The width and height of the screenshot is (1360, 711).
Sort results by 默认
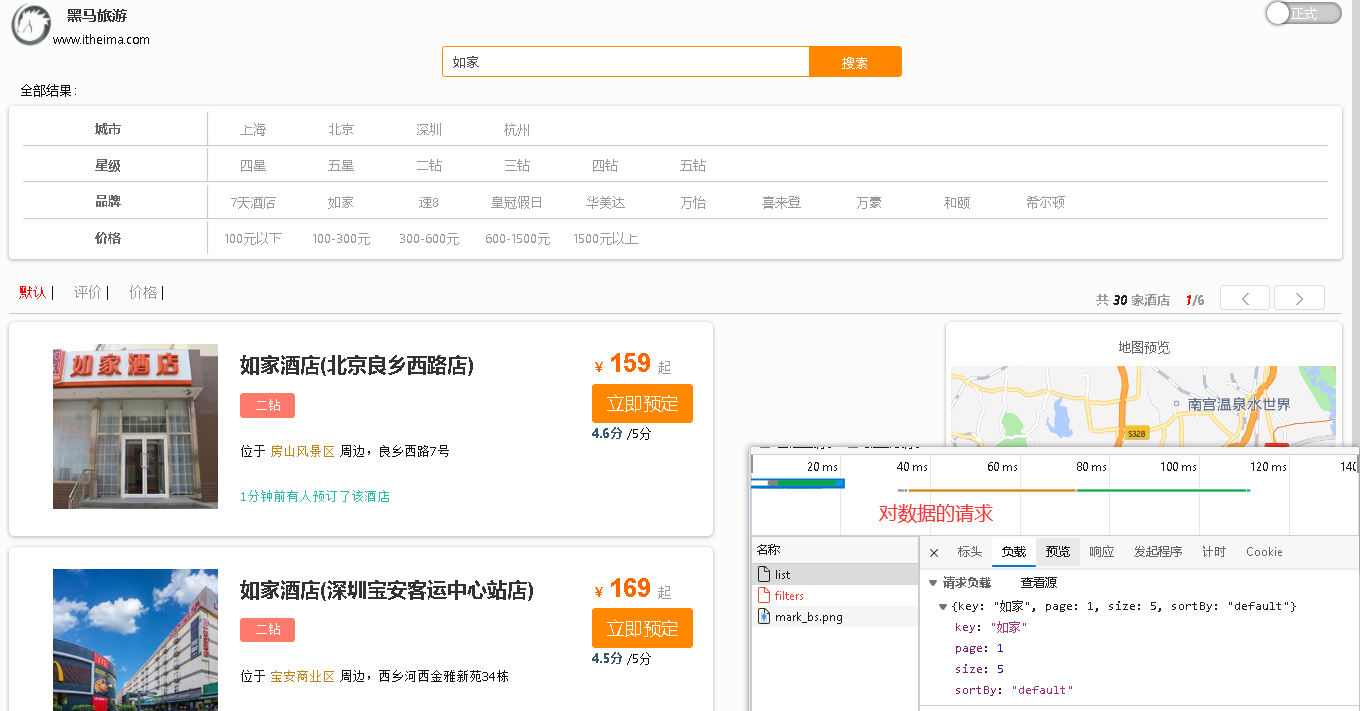[x=33, y=292]
